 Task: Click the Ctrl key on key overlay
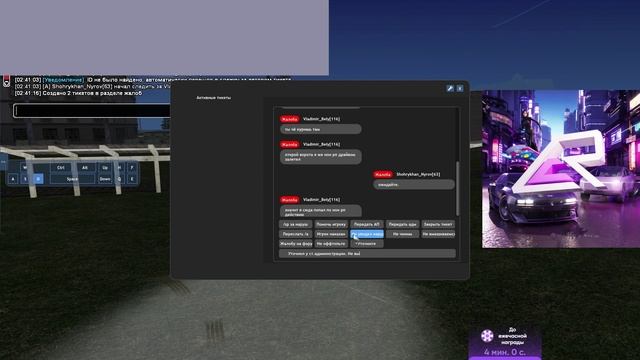pyautogui.click(x=60, y=167)
